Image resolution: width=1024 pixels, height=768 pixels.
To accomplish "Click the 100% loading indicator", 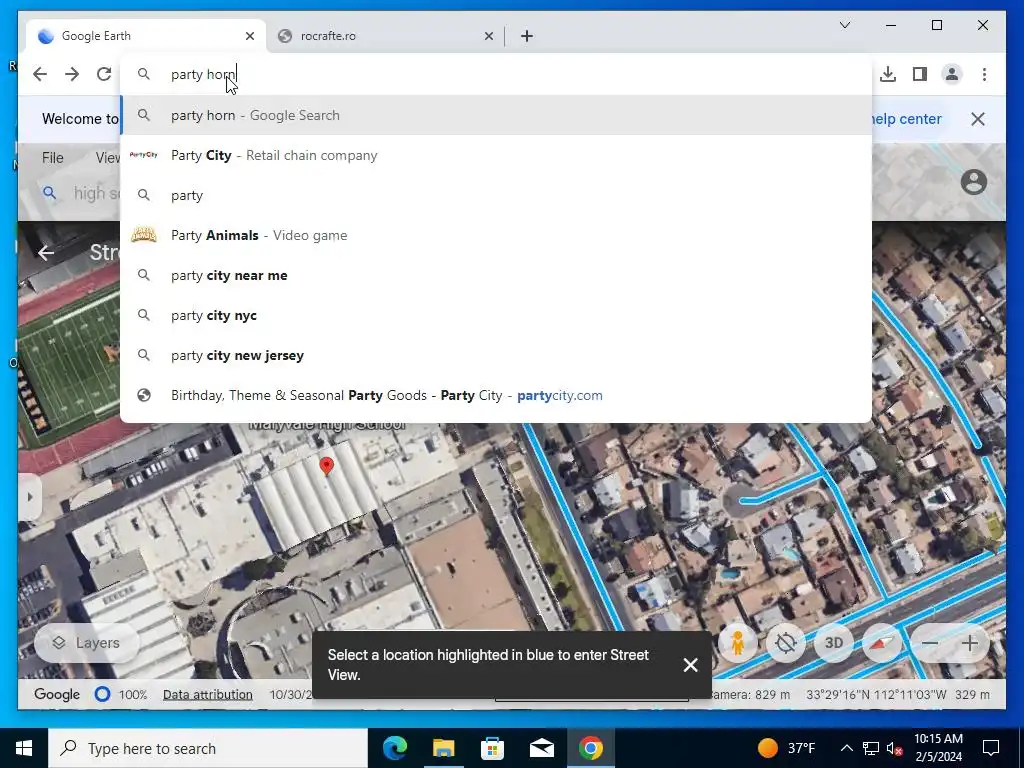I will pyautogui.click(x=121, y=694).
